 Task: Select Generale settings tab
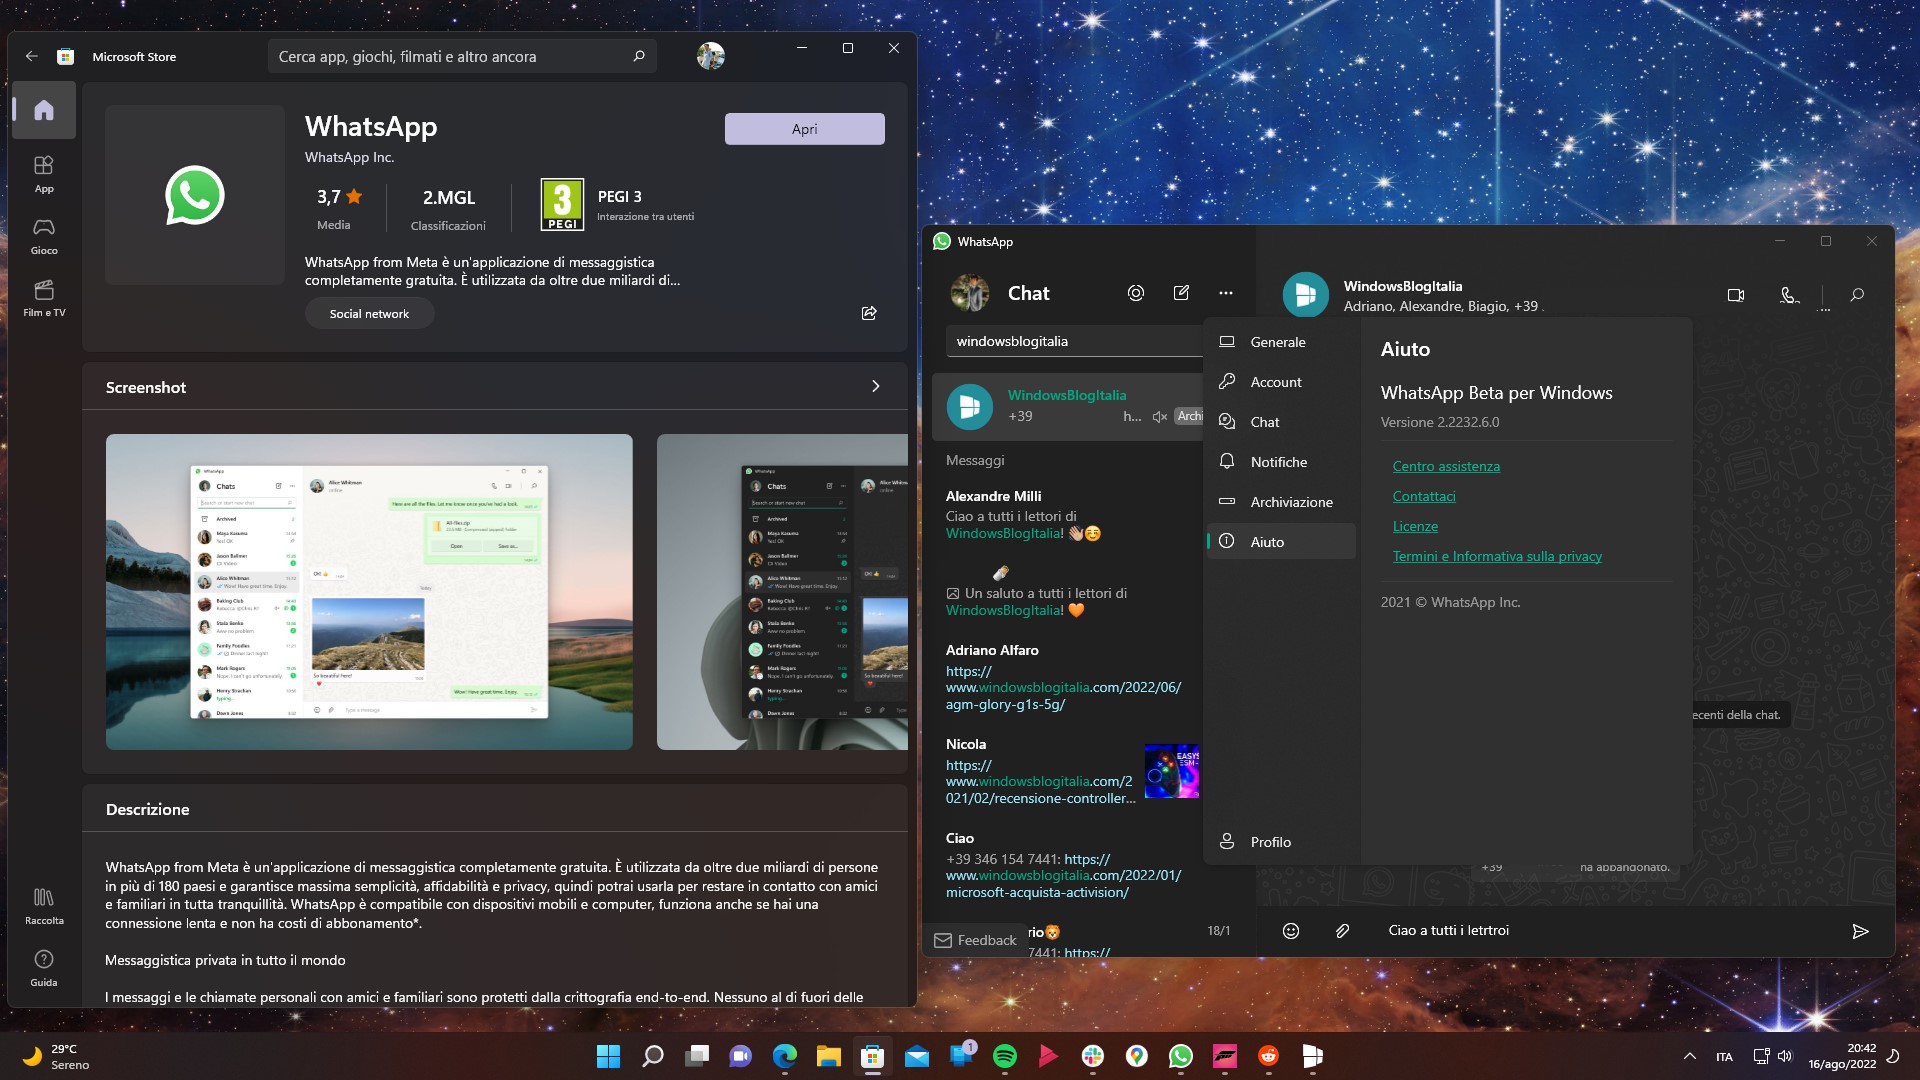[x=1281, y=342]
